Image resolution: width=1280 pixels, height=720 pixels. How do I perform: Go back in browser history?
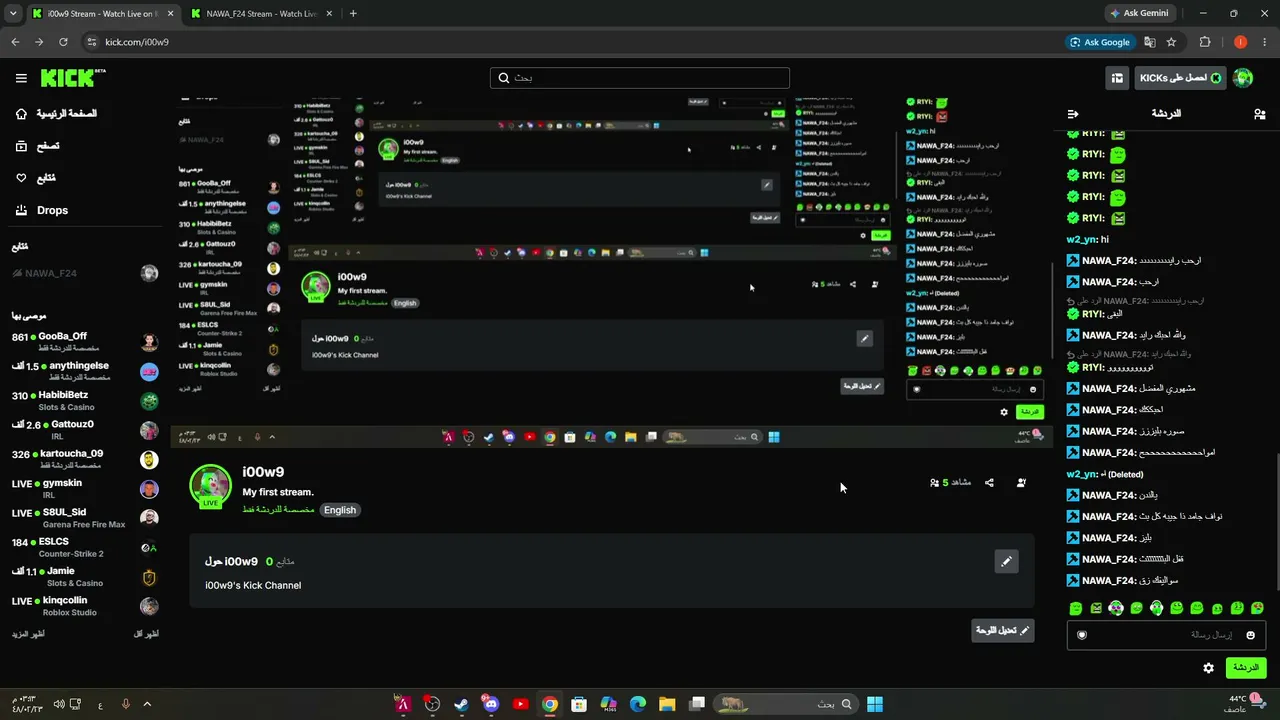[15, 42]
